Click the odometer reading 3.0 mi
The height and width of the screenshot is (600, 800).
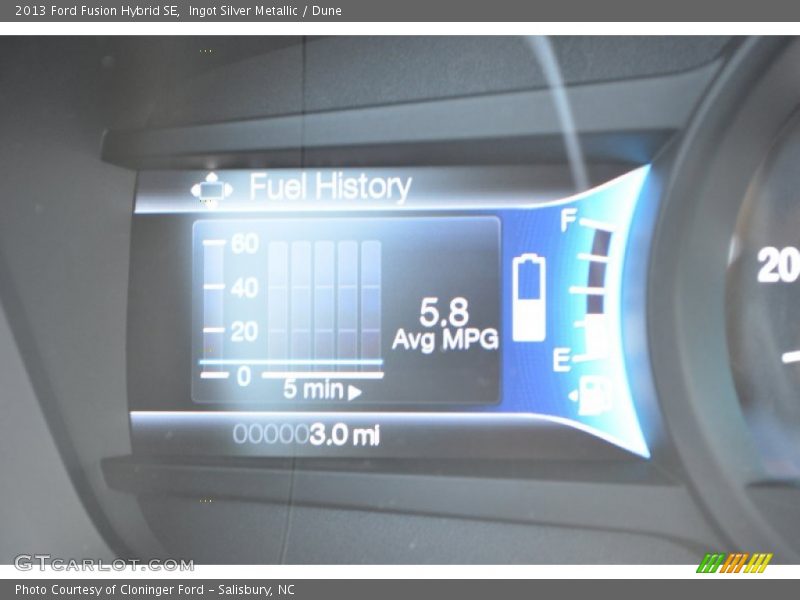(344, 435)
